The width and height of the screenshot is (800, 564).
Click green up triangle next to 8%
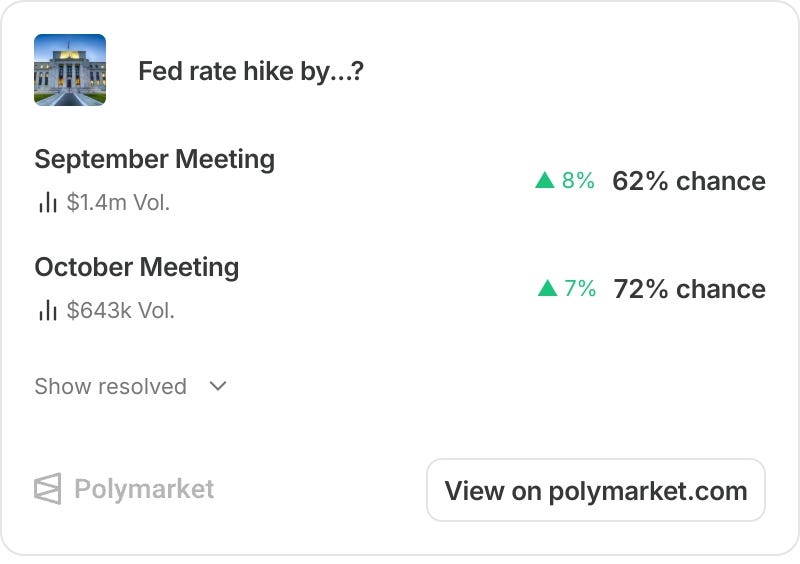[x=545, y=180]
